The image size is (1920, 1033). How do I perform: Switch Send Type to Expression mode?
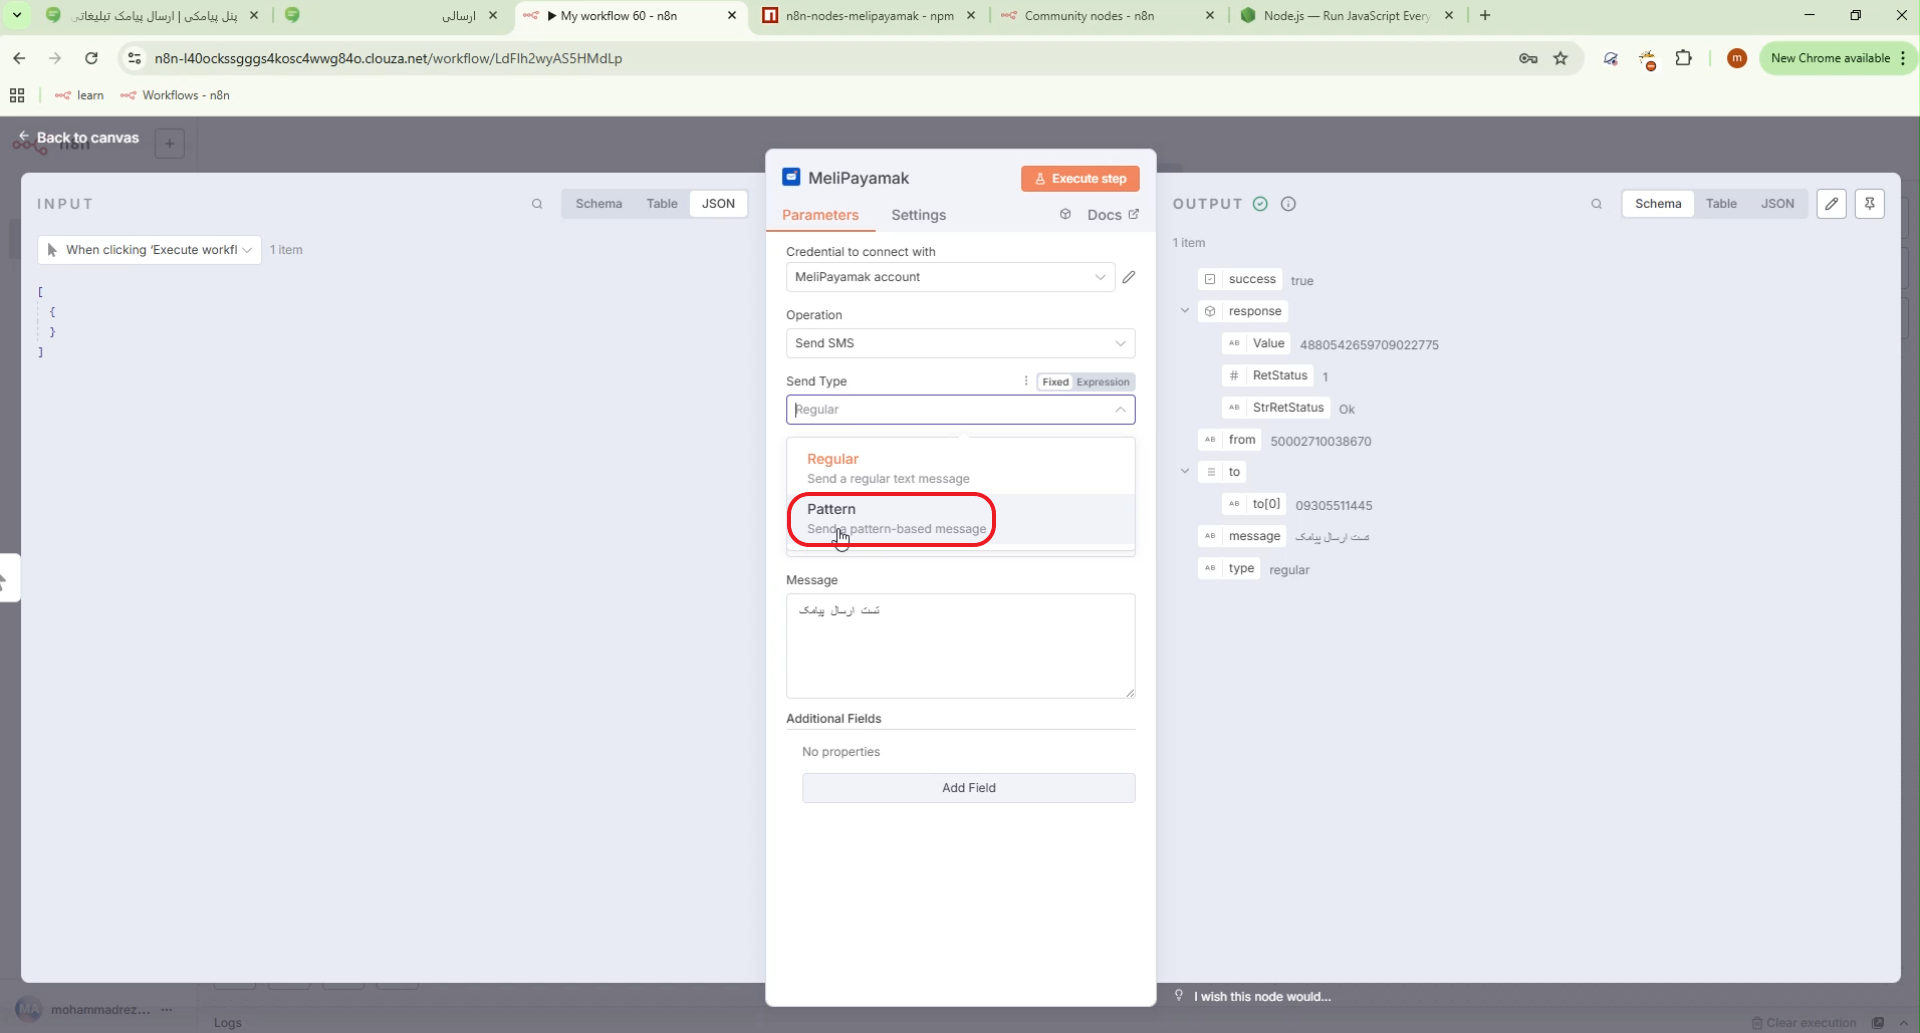pos(1103,382)
